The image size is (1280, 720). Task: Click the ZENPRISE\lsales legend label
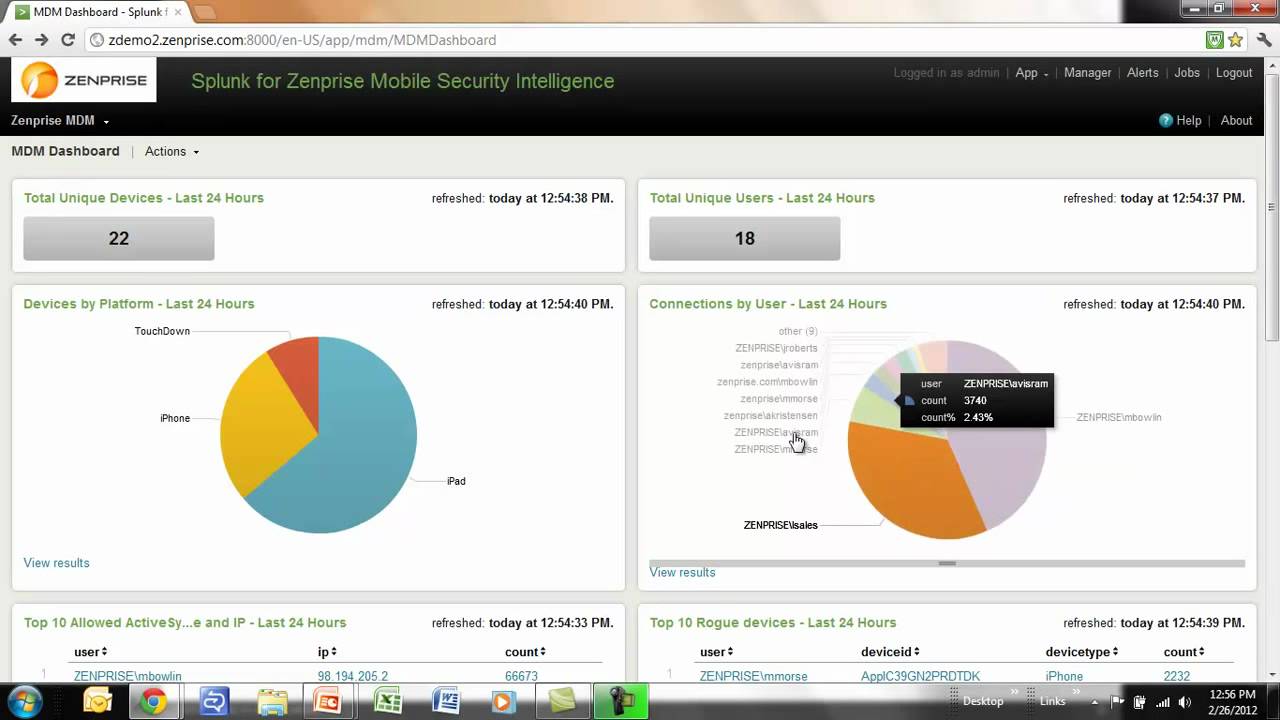pos(781,525)
